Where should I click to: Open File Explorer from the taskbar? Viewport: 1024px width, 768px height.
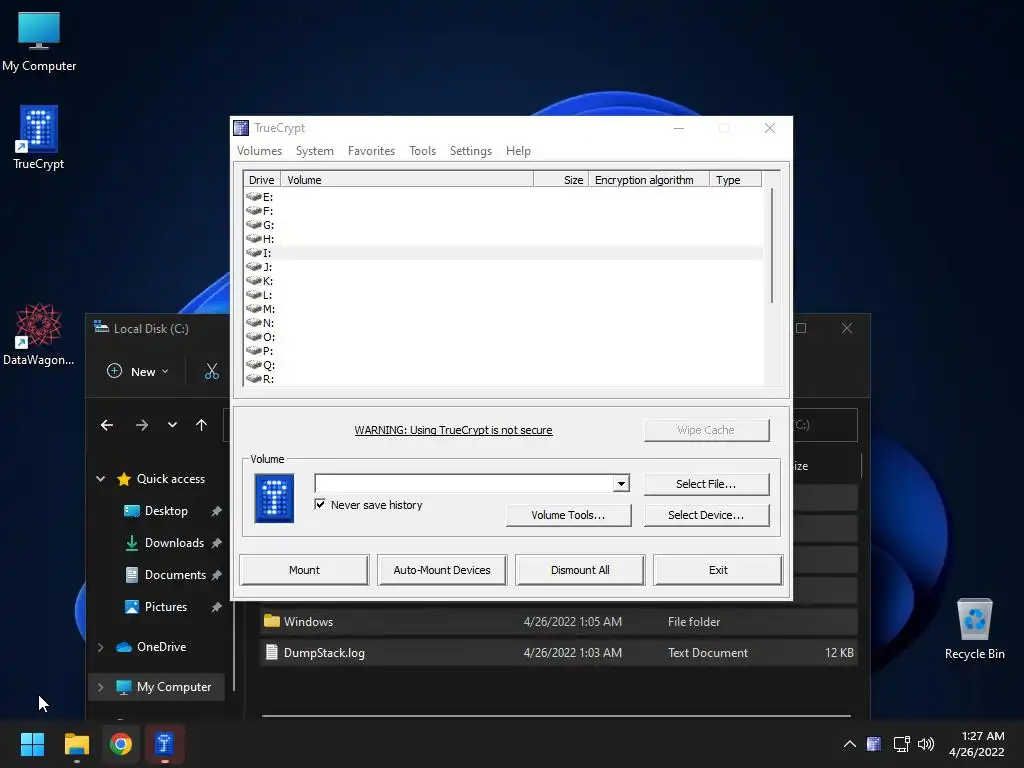point(76,744)
